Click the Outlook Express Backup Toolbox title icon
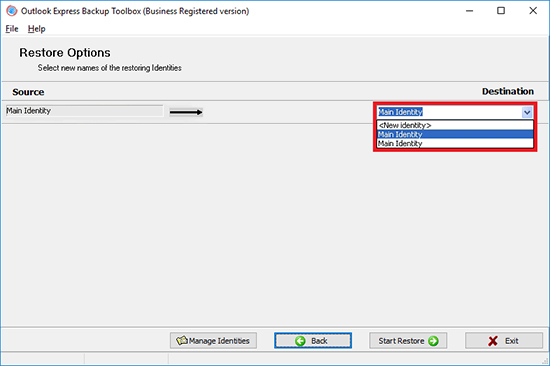 tap(12, 11)
